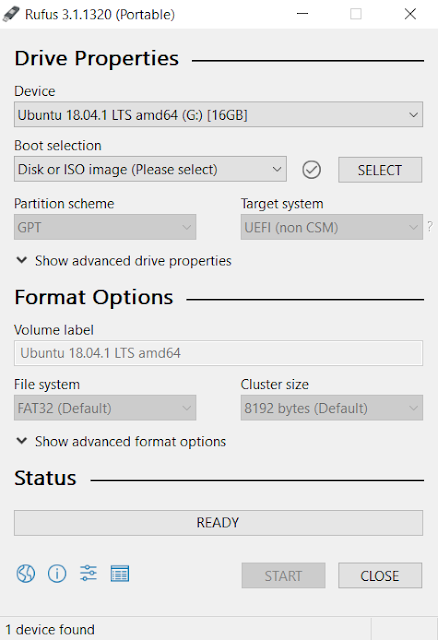Image resolution: width=438 pixels, height=640 pixels.
Task: Open the Partition scheme GPT dropdown
Action: coord(105,227)
